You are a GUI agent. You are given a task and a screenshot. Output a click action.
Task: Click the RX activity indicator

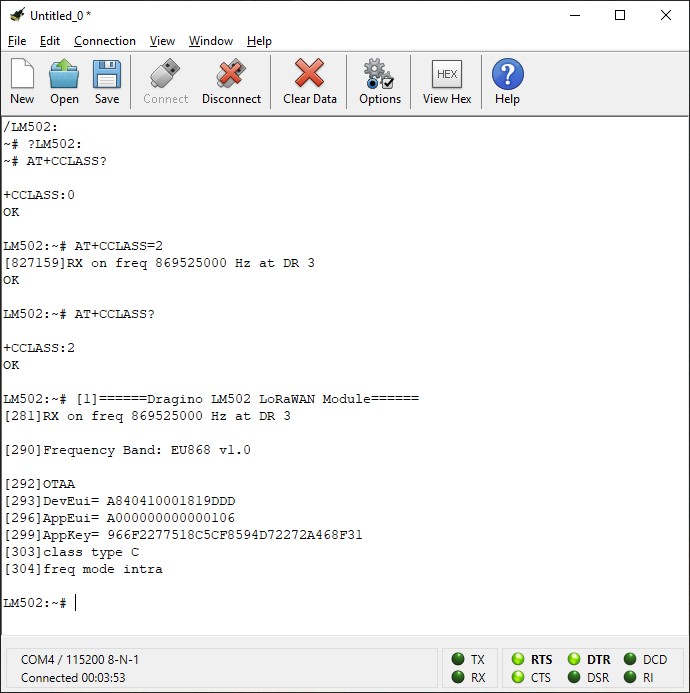pyautogui.click(x=458, y=677)
